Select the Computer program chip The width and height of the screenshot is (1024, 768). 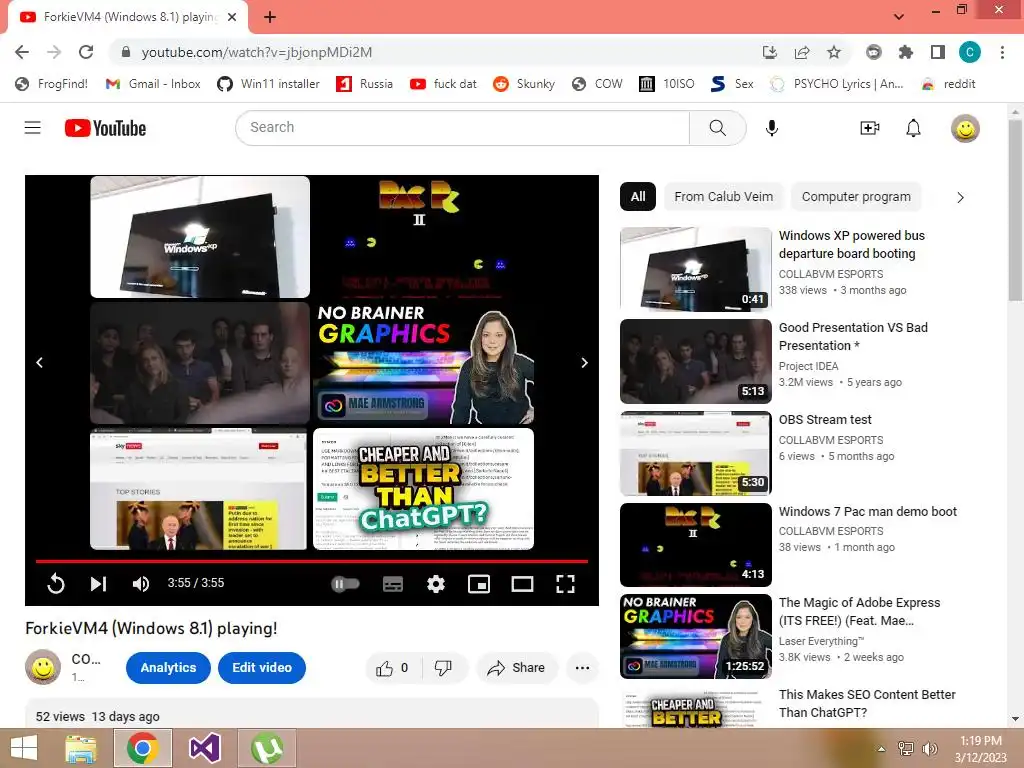pos(856,197)
